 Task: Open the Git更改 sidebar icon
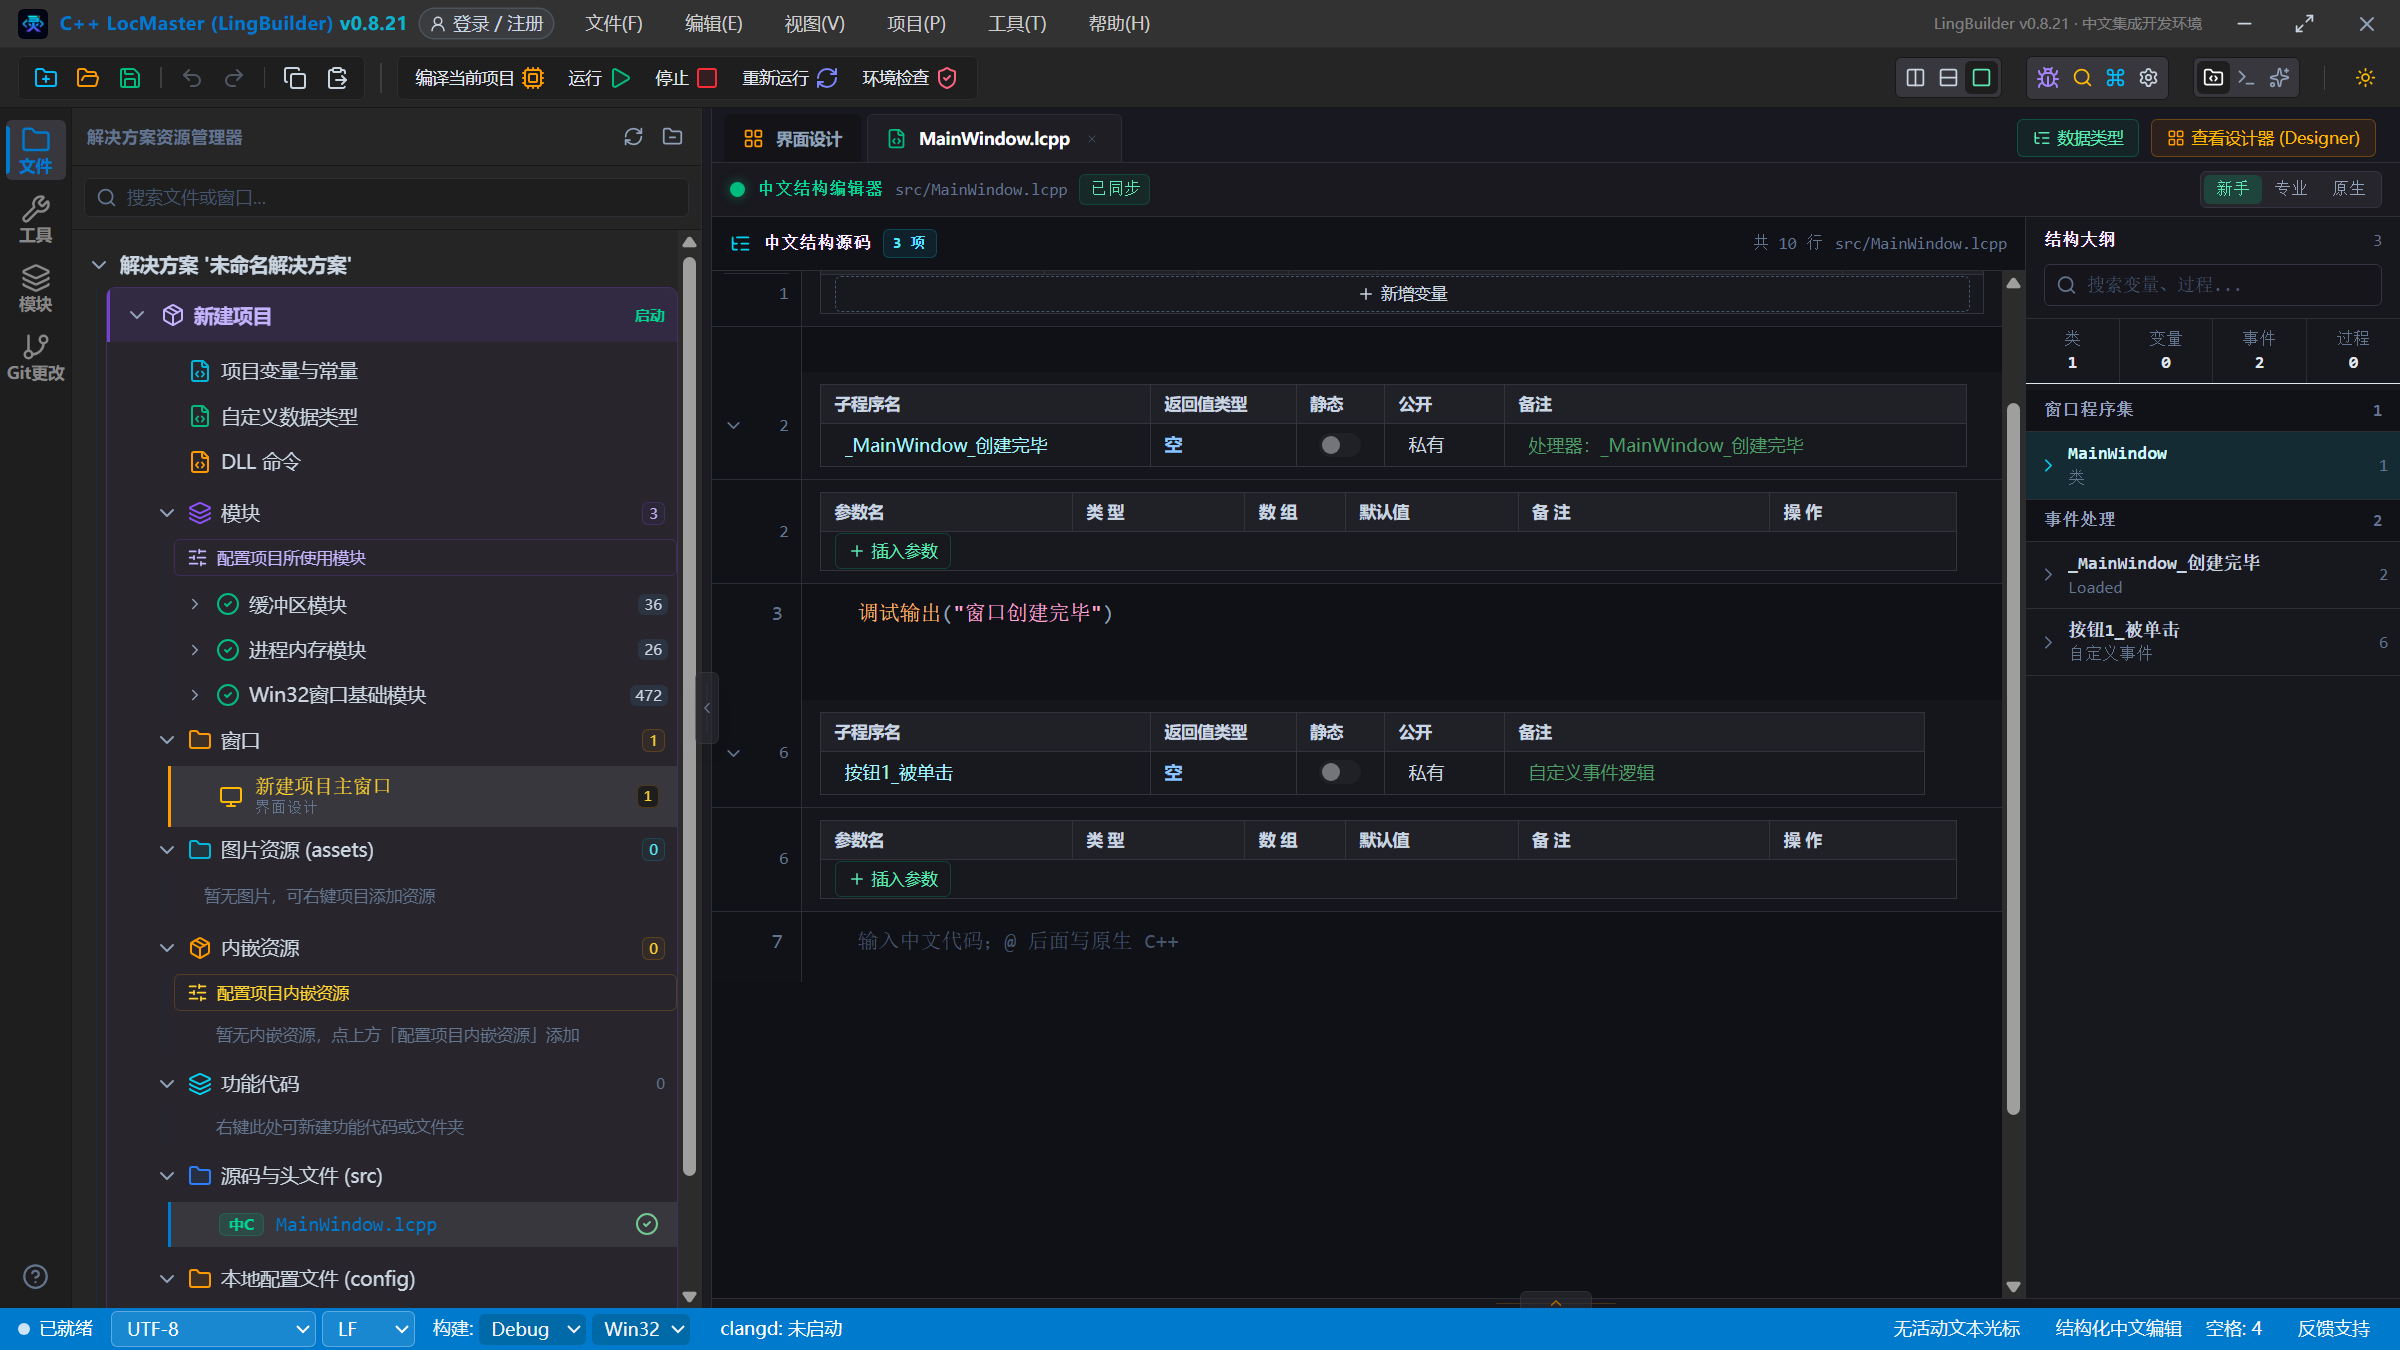(36, 357)
